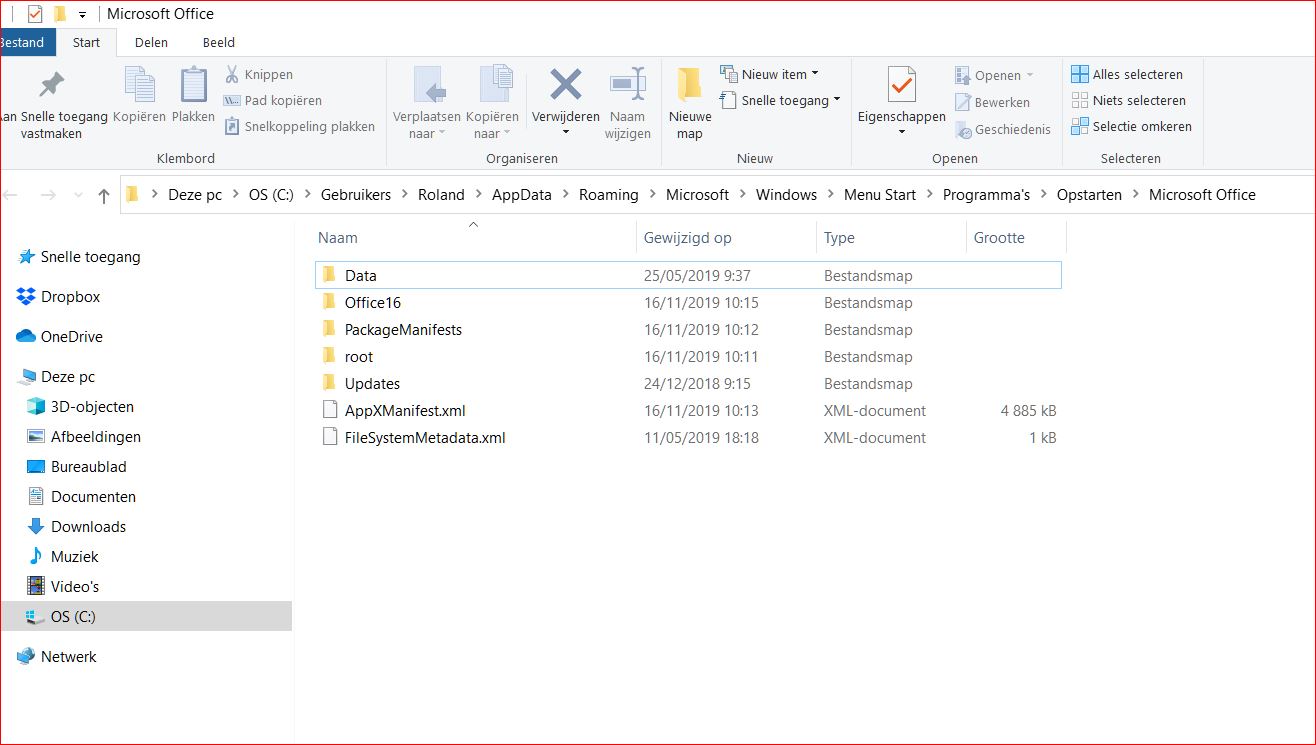The height and width of the screenshot is (745, 1316).
Task: Click Alles selecteren in ribbon
Action: click(1126, 75)
